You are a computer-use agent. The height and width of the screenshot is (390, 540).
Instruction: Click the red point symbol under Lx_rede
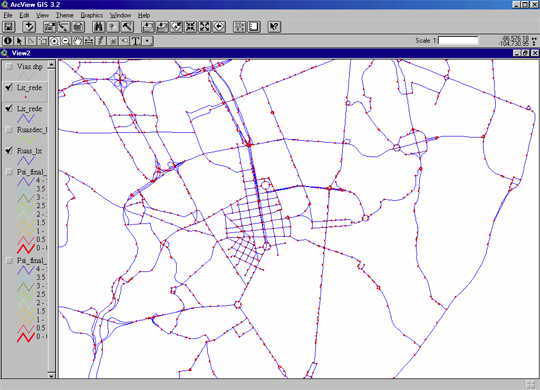click(25, 97)
